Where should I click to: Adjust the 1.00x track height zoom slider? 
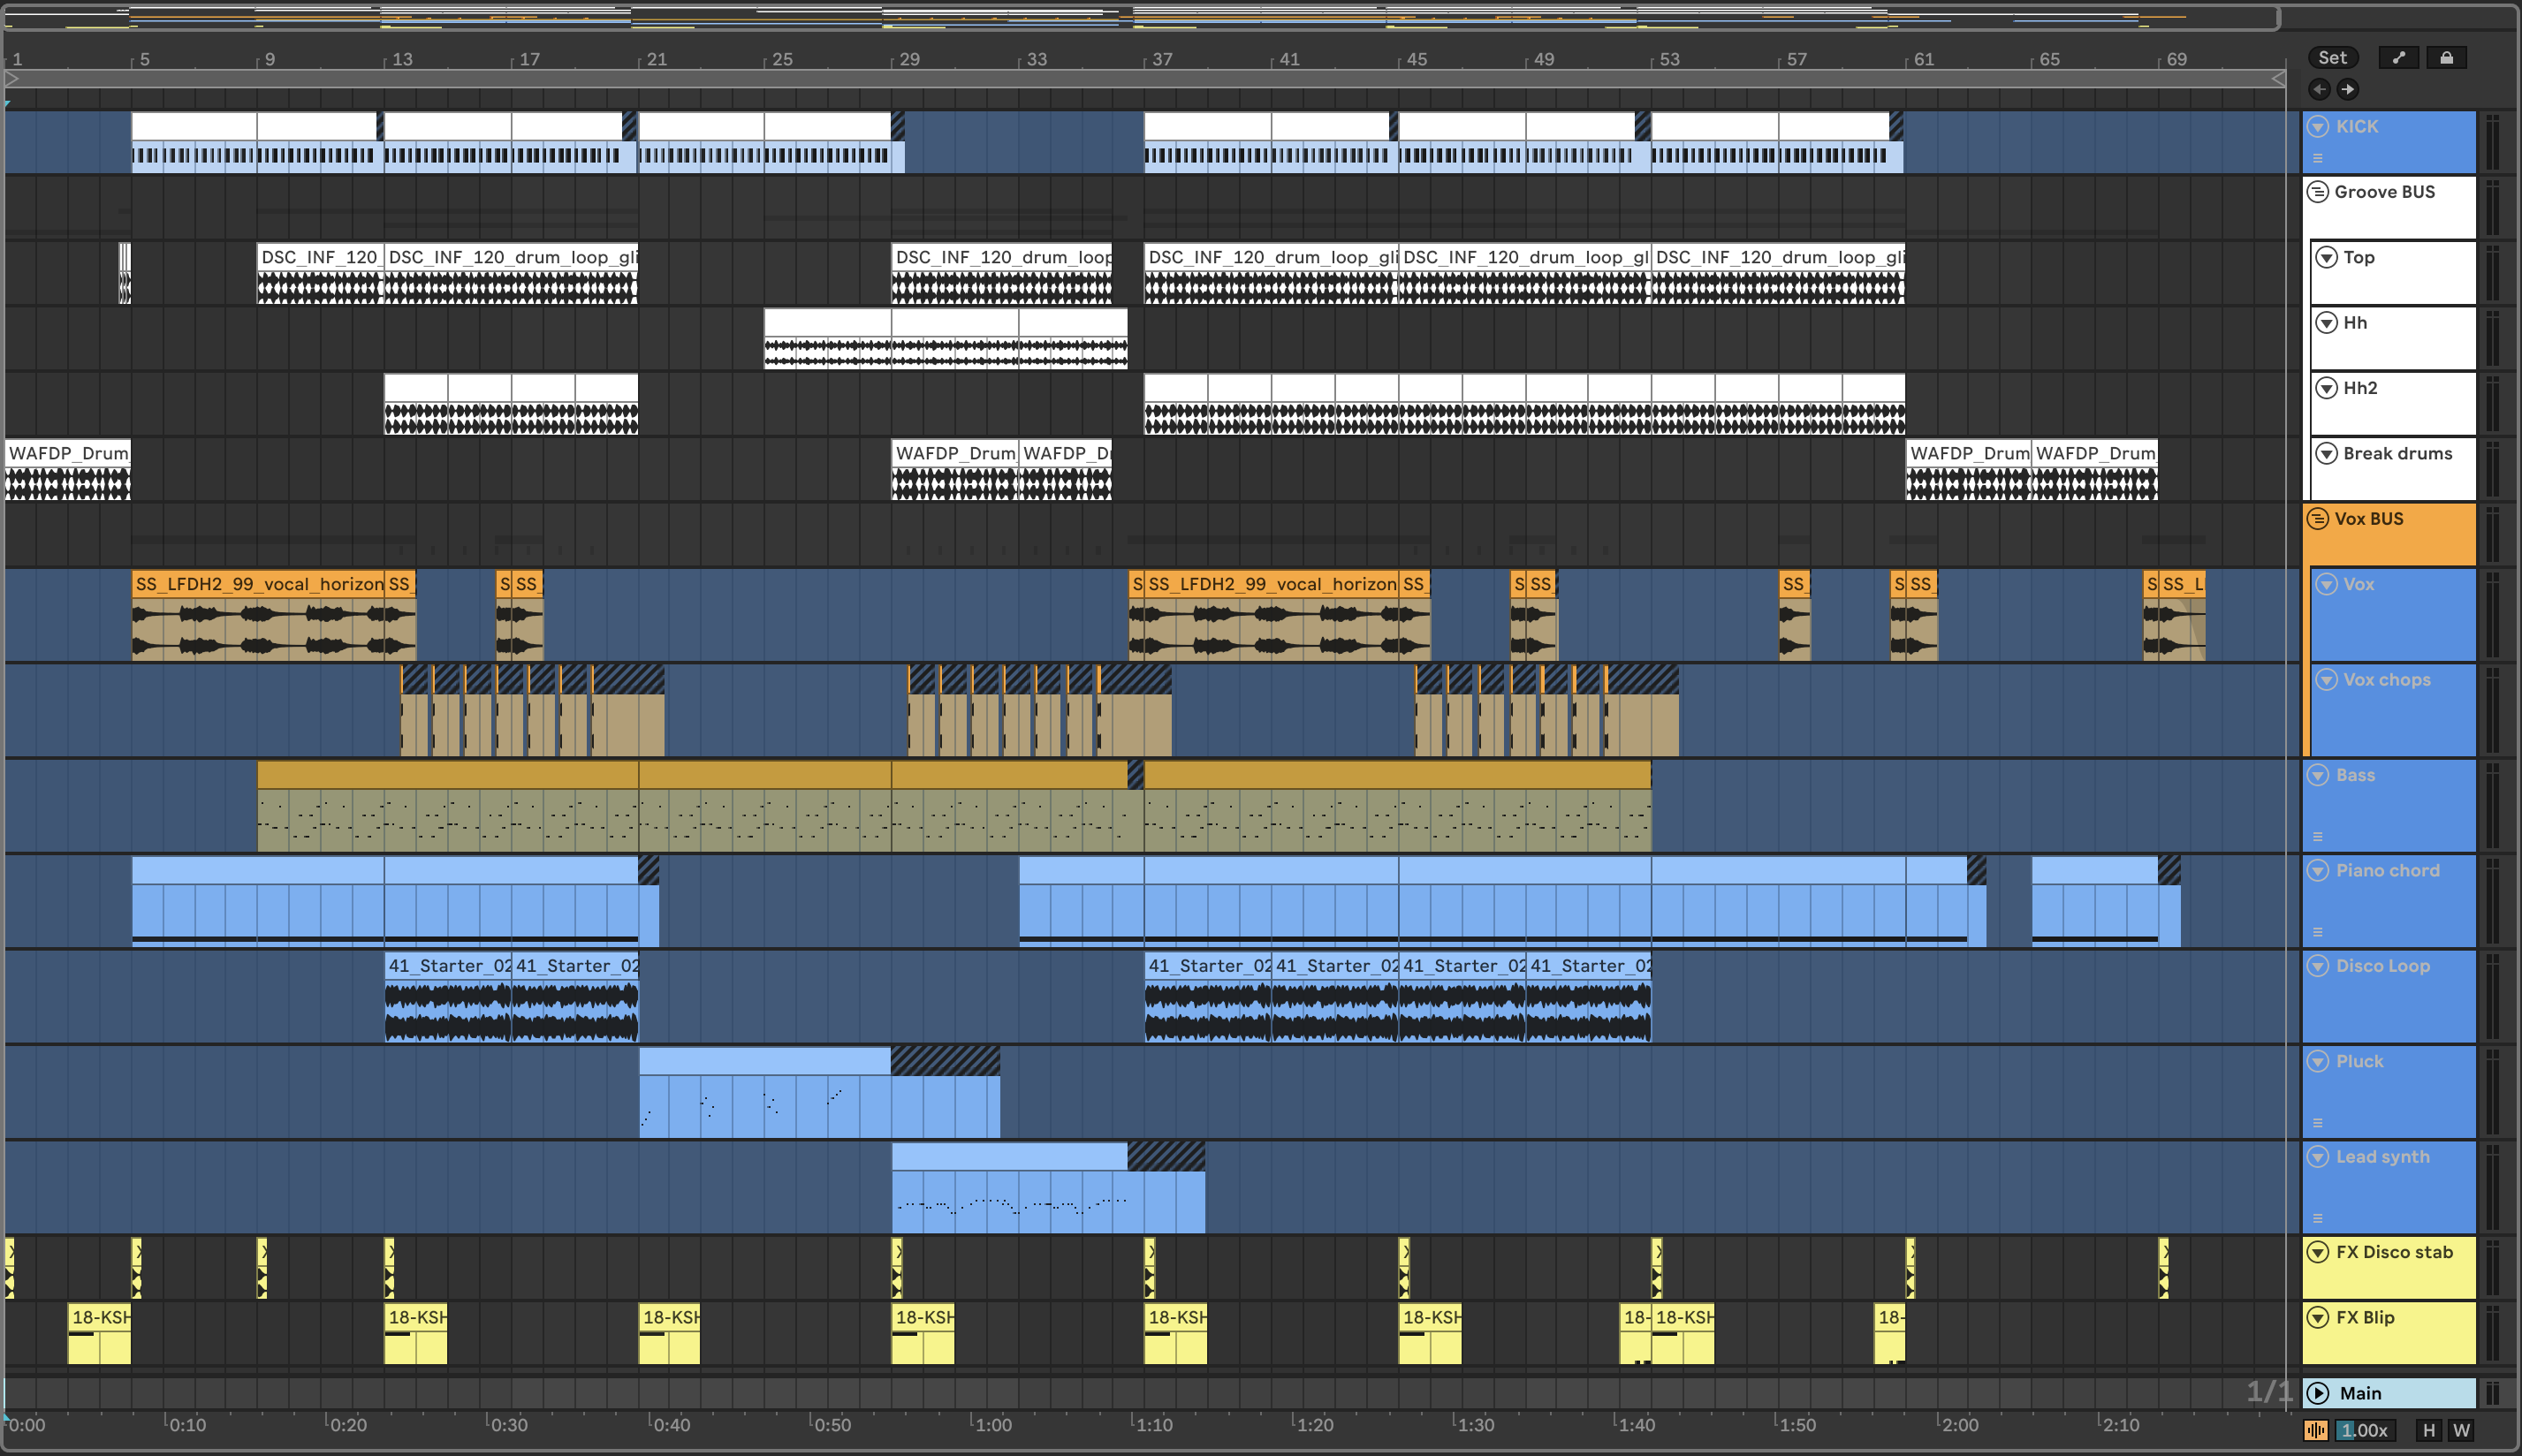(2365, 1431)
